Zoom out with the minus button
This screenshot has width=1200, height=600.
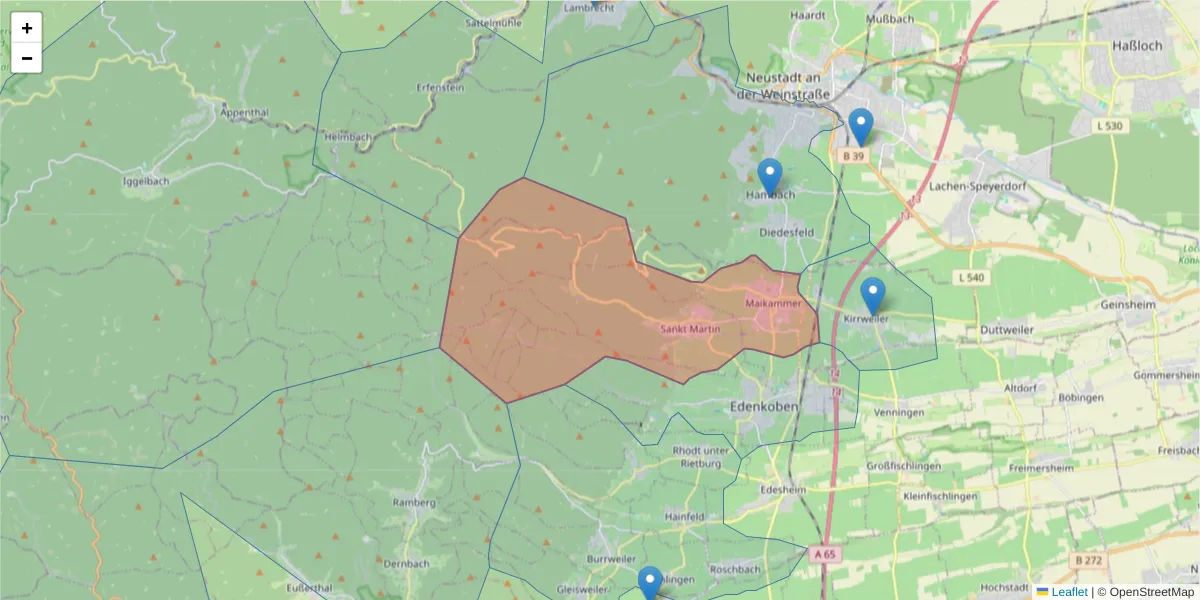(x=26, y=58)
